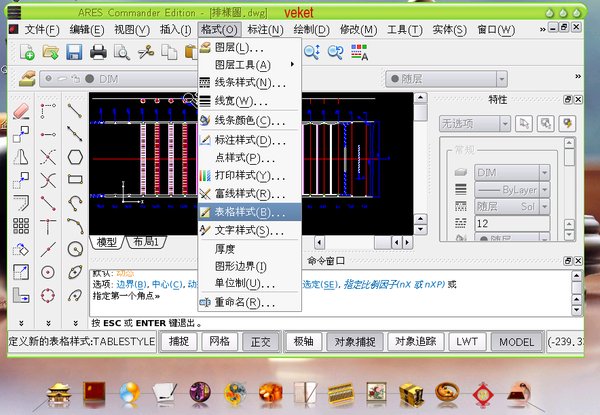Screen dimensions: 600x415
Task: Click the Open folder icon
Action: pos(51,52)
